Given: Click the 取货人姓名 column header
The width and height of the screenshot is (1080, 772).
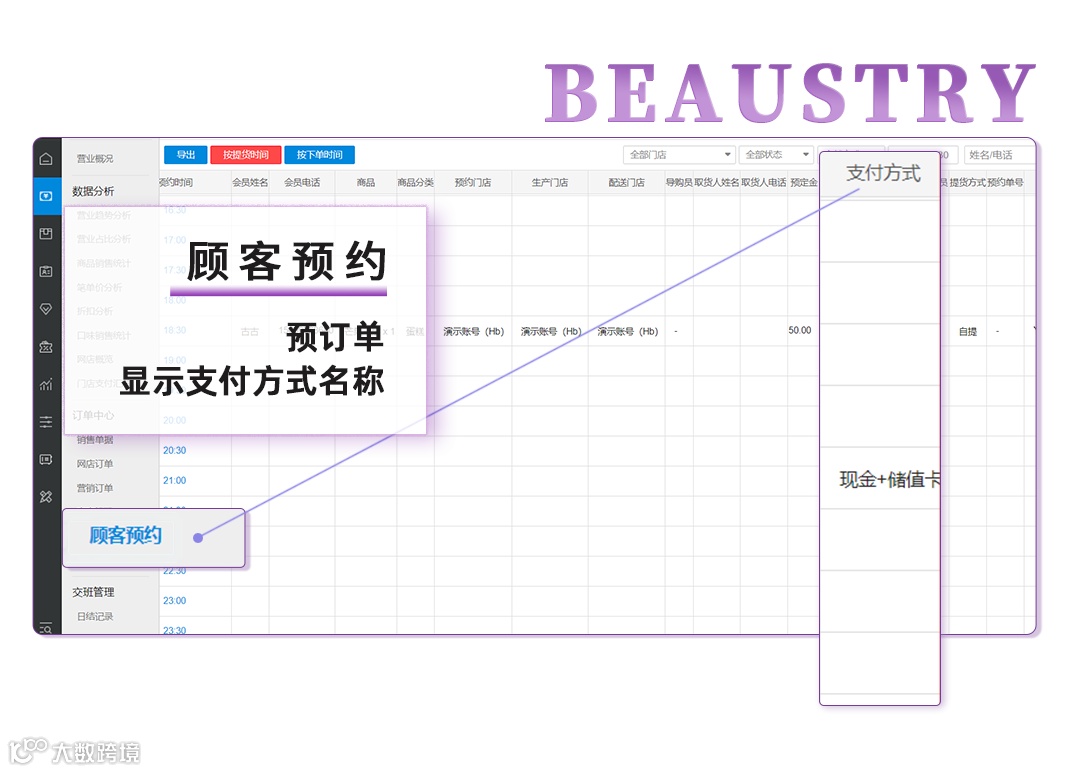Looking at the screenshot, I should coord(716,182).
